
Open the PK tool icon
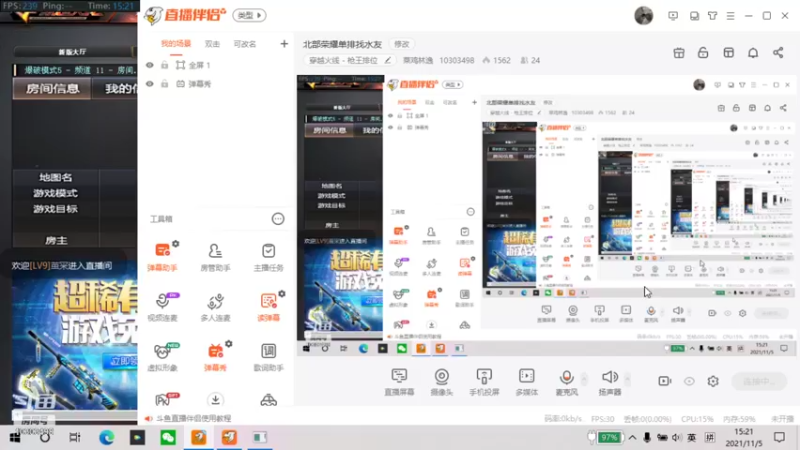pos(163,399)
